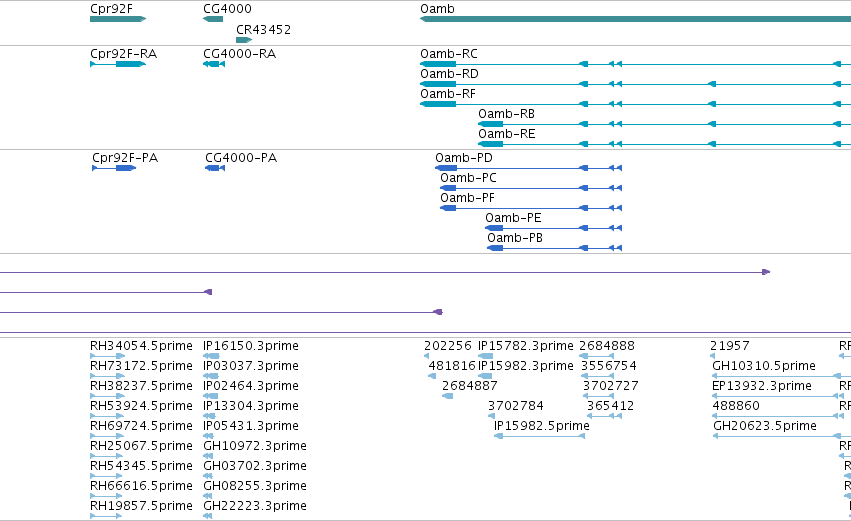The width and height of the screenshot is (851, 521).
Task: Select the thick teal Oamb gene bar
Action: (636, 19)
